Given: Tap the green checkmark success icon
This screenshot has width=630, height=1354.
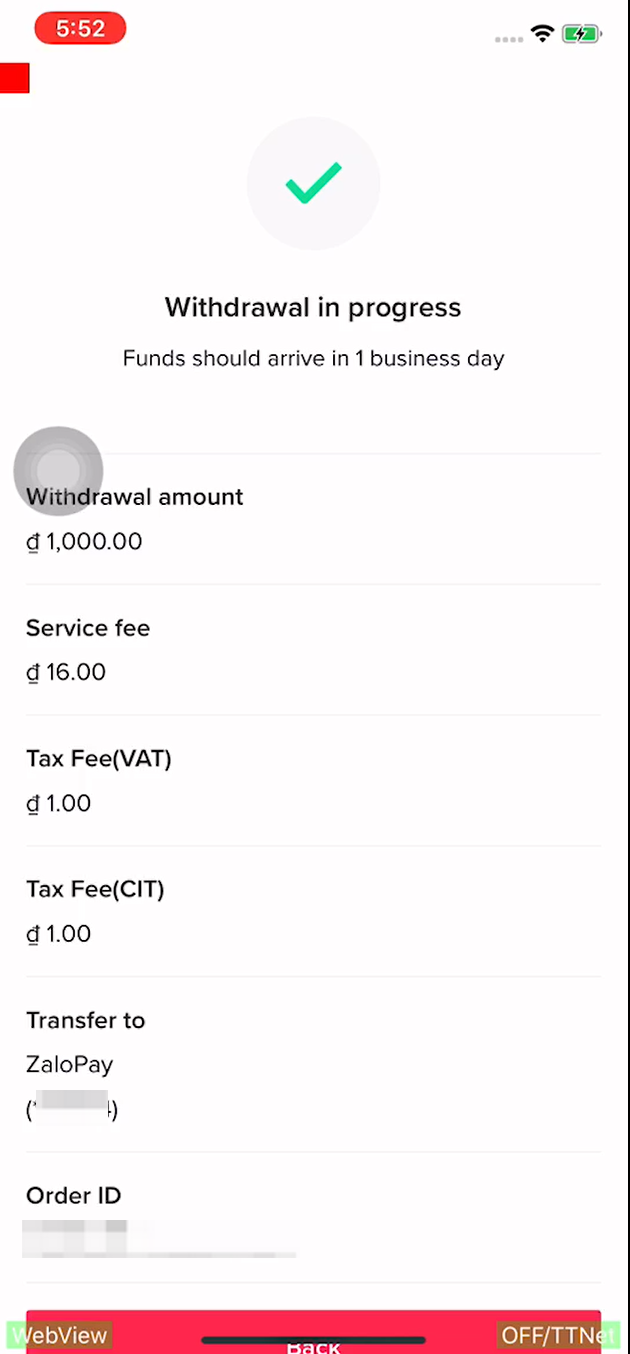Looking at the screenshot, I should (313, 183).
